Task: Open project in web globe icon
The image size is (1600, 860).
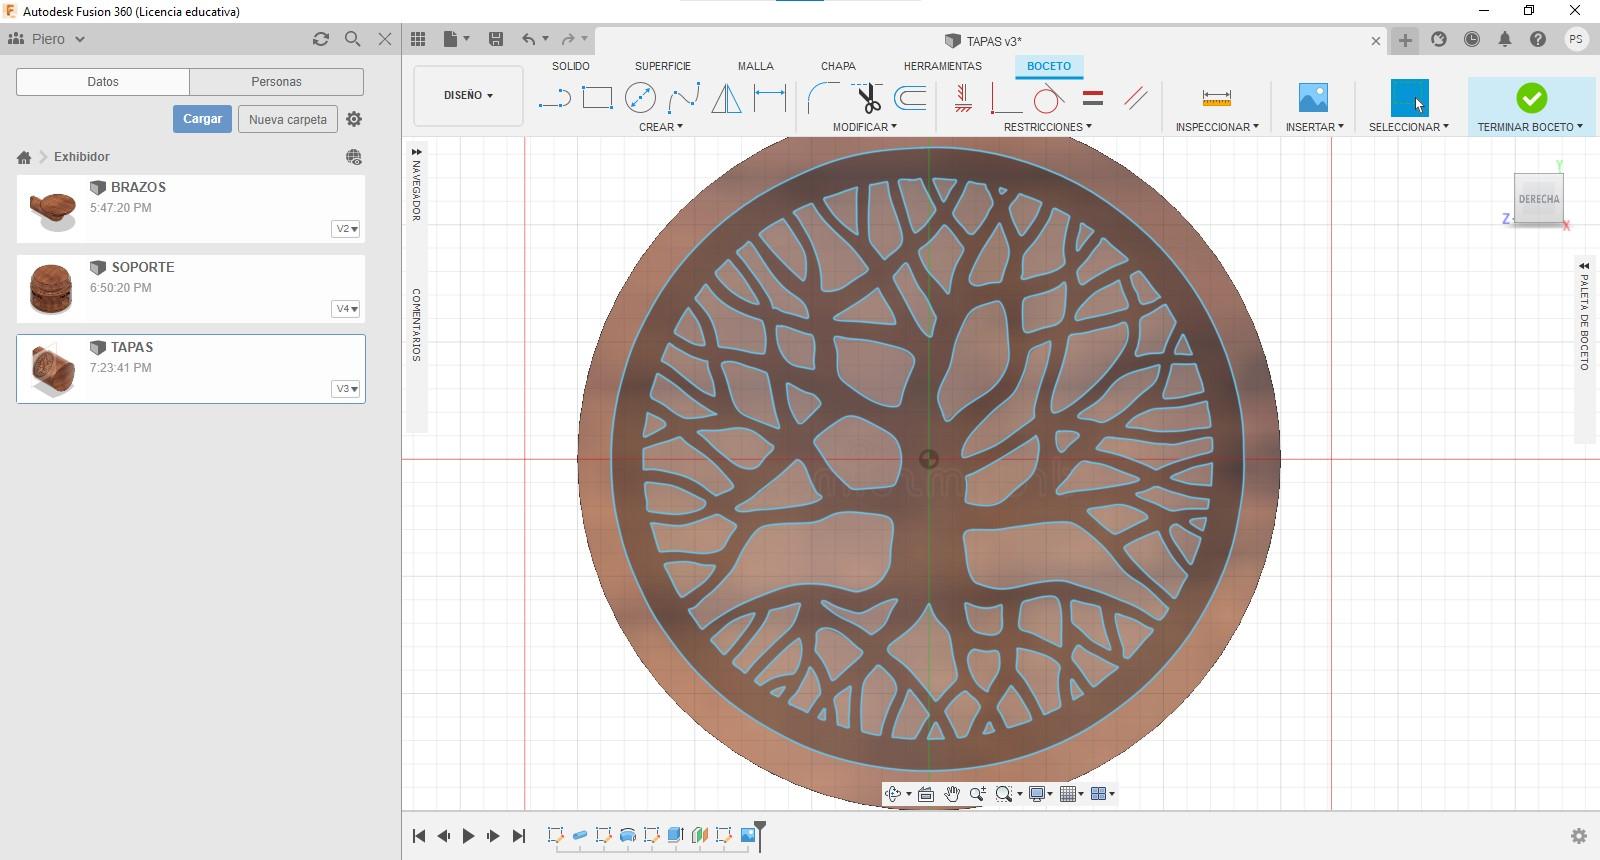Action: pyautogui.click(x=354, y=157)
